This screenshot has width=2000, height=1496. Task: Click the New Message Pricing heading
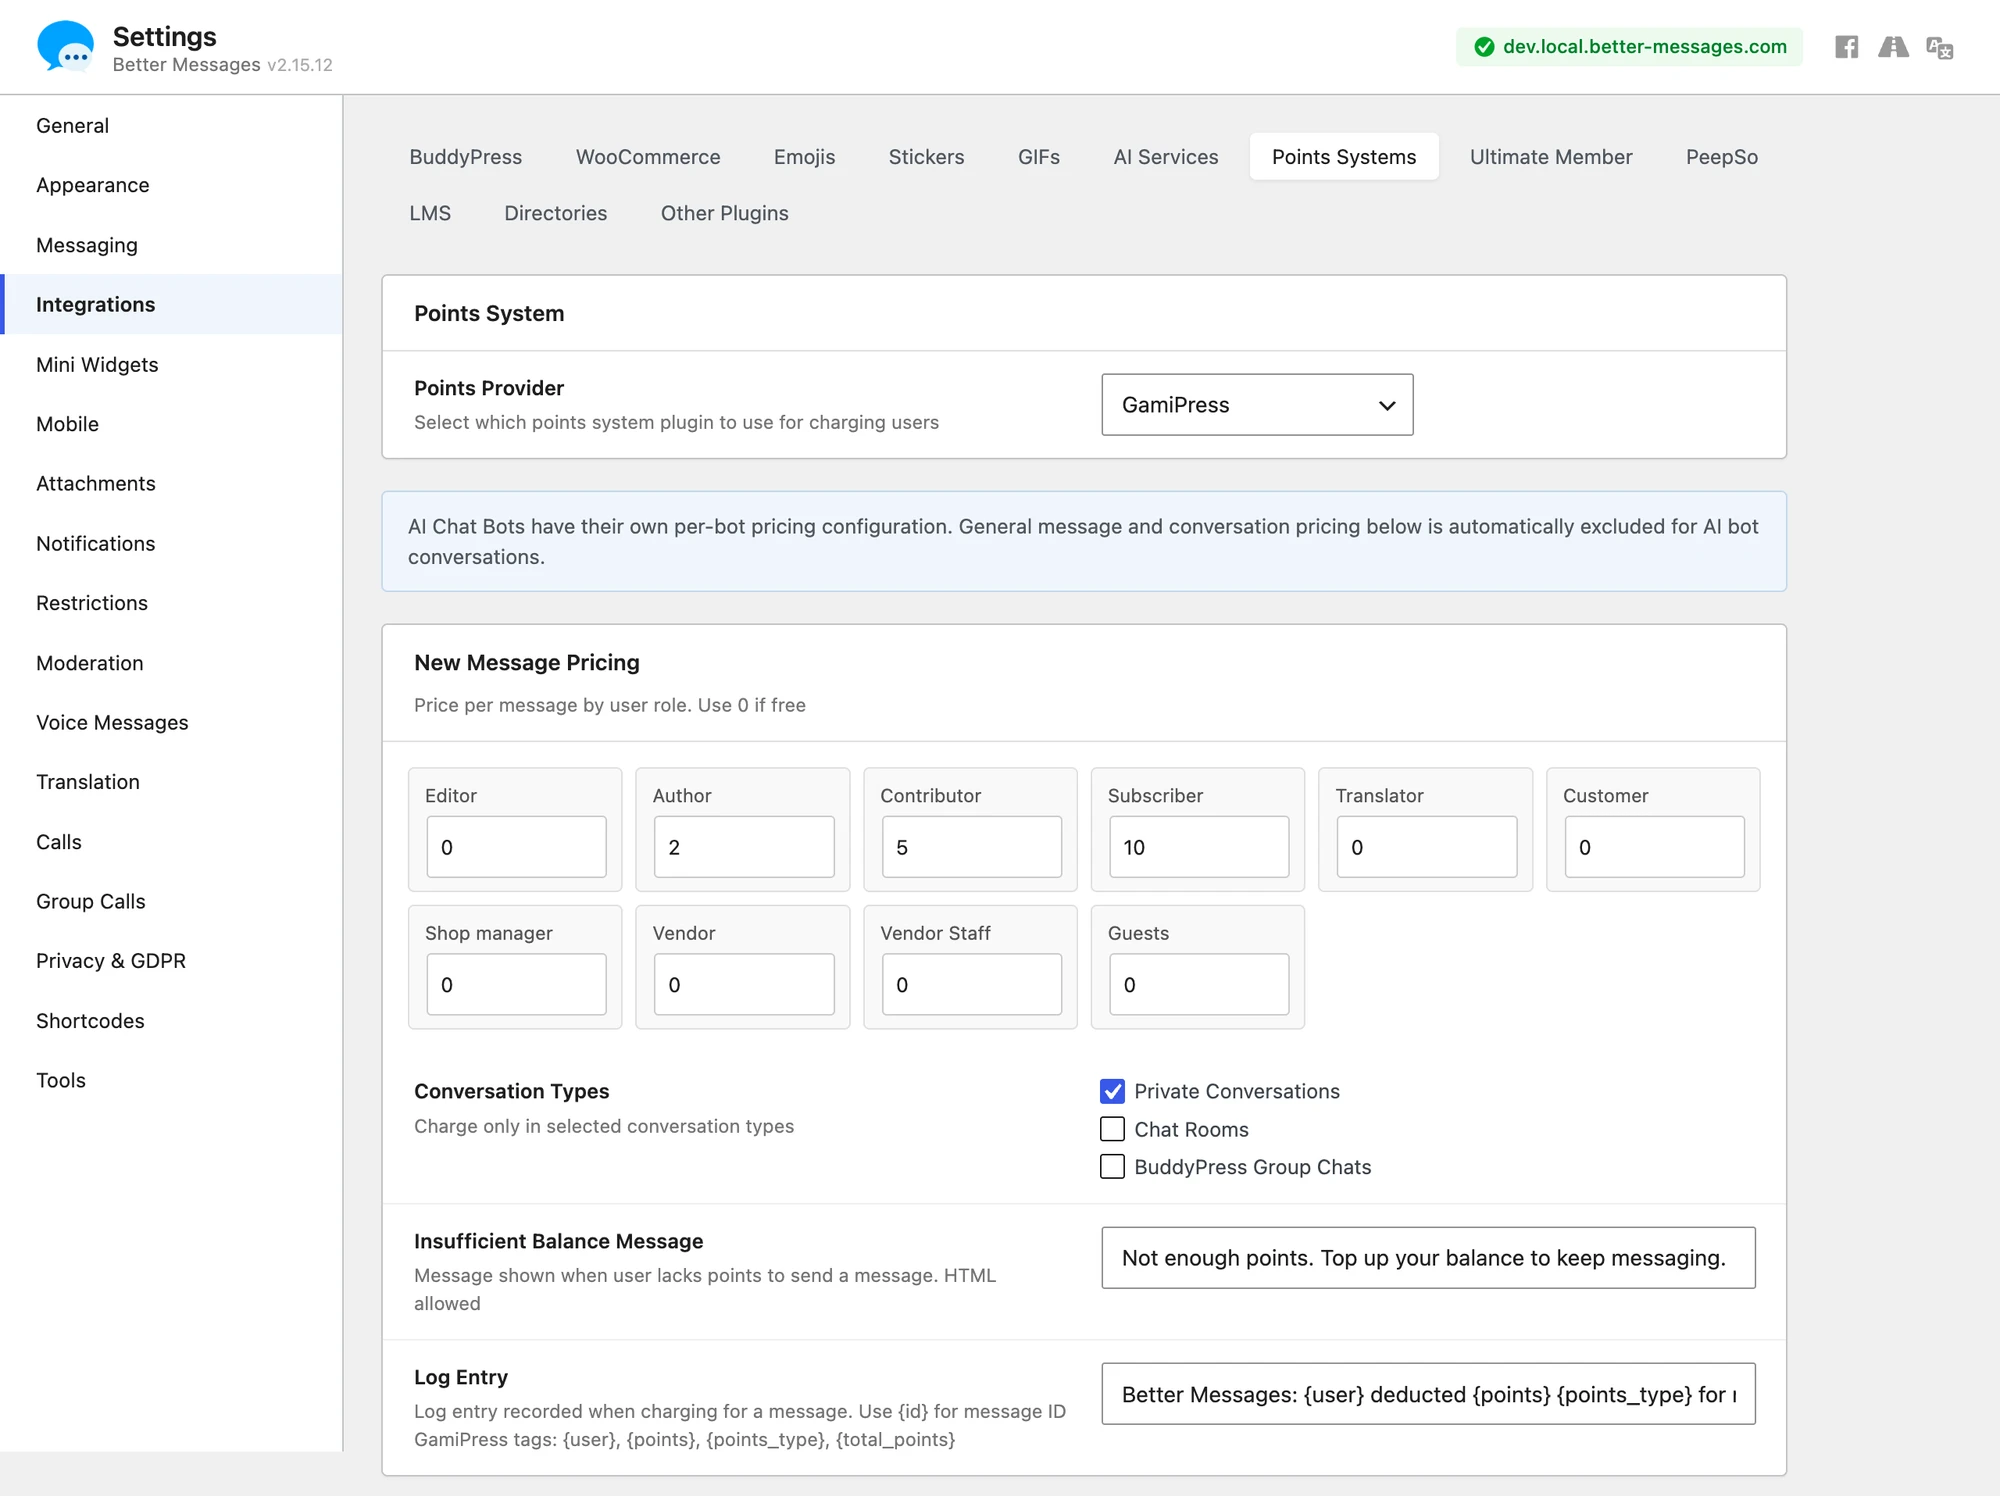[x=527, y=663]
